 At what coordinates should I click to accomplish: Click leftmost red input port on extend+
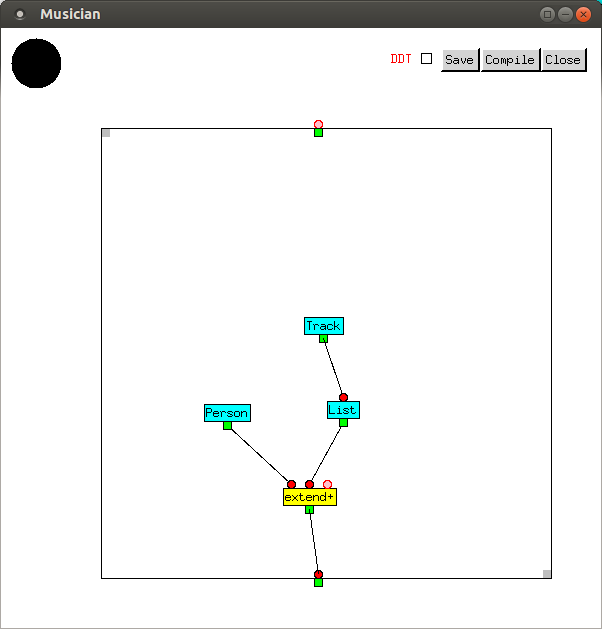click(x=291, y=484)
